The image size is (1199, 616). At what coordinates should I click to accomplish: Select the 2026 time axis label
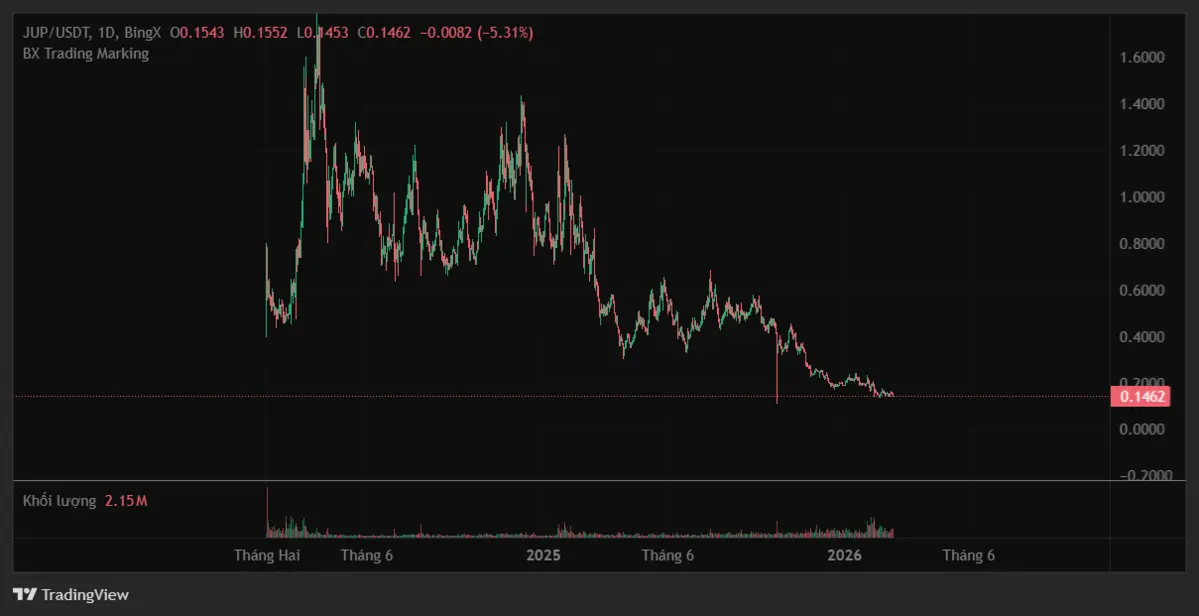(x=845, y=555)
